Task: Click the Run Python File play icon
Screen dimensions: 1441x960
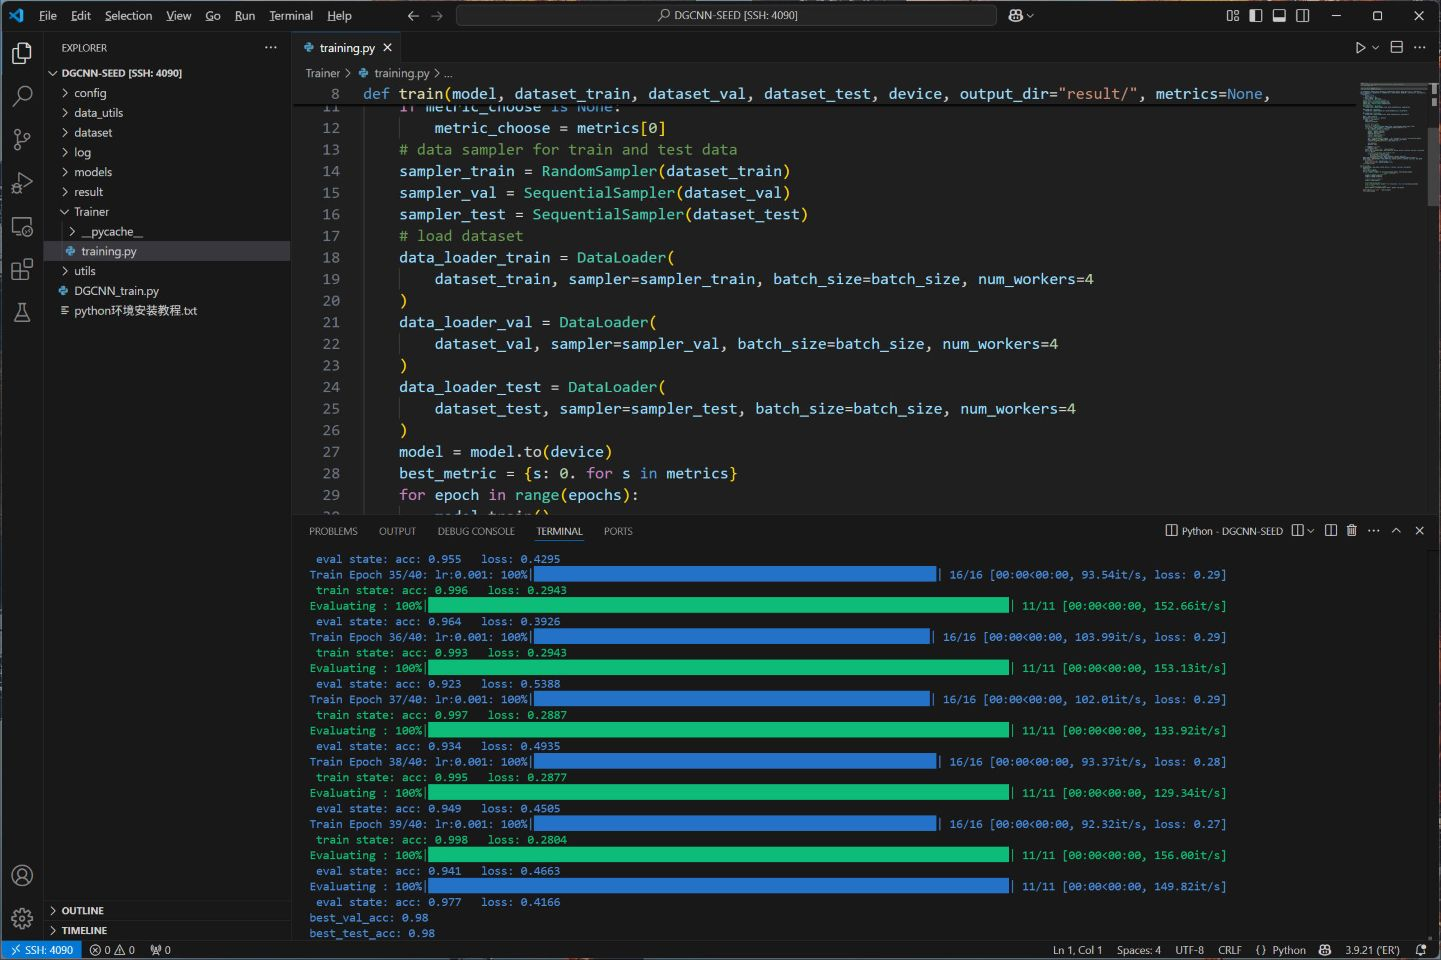Action: (1360, 47)
